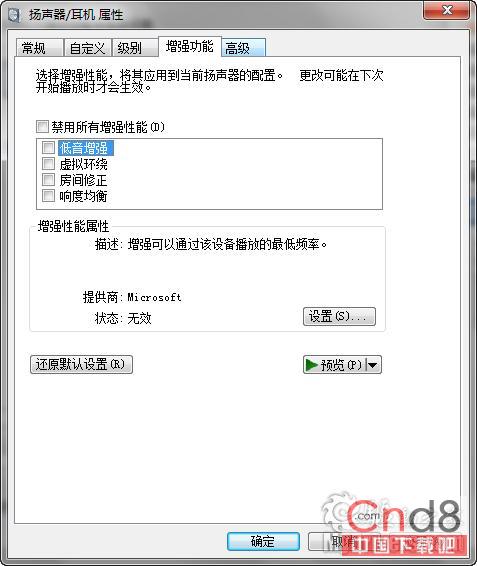Enable the 低音增强 checkbox
Screen dimensions: 477x566
point(48,148)
